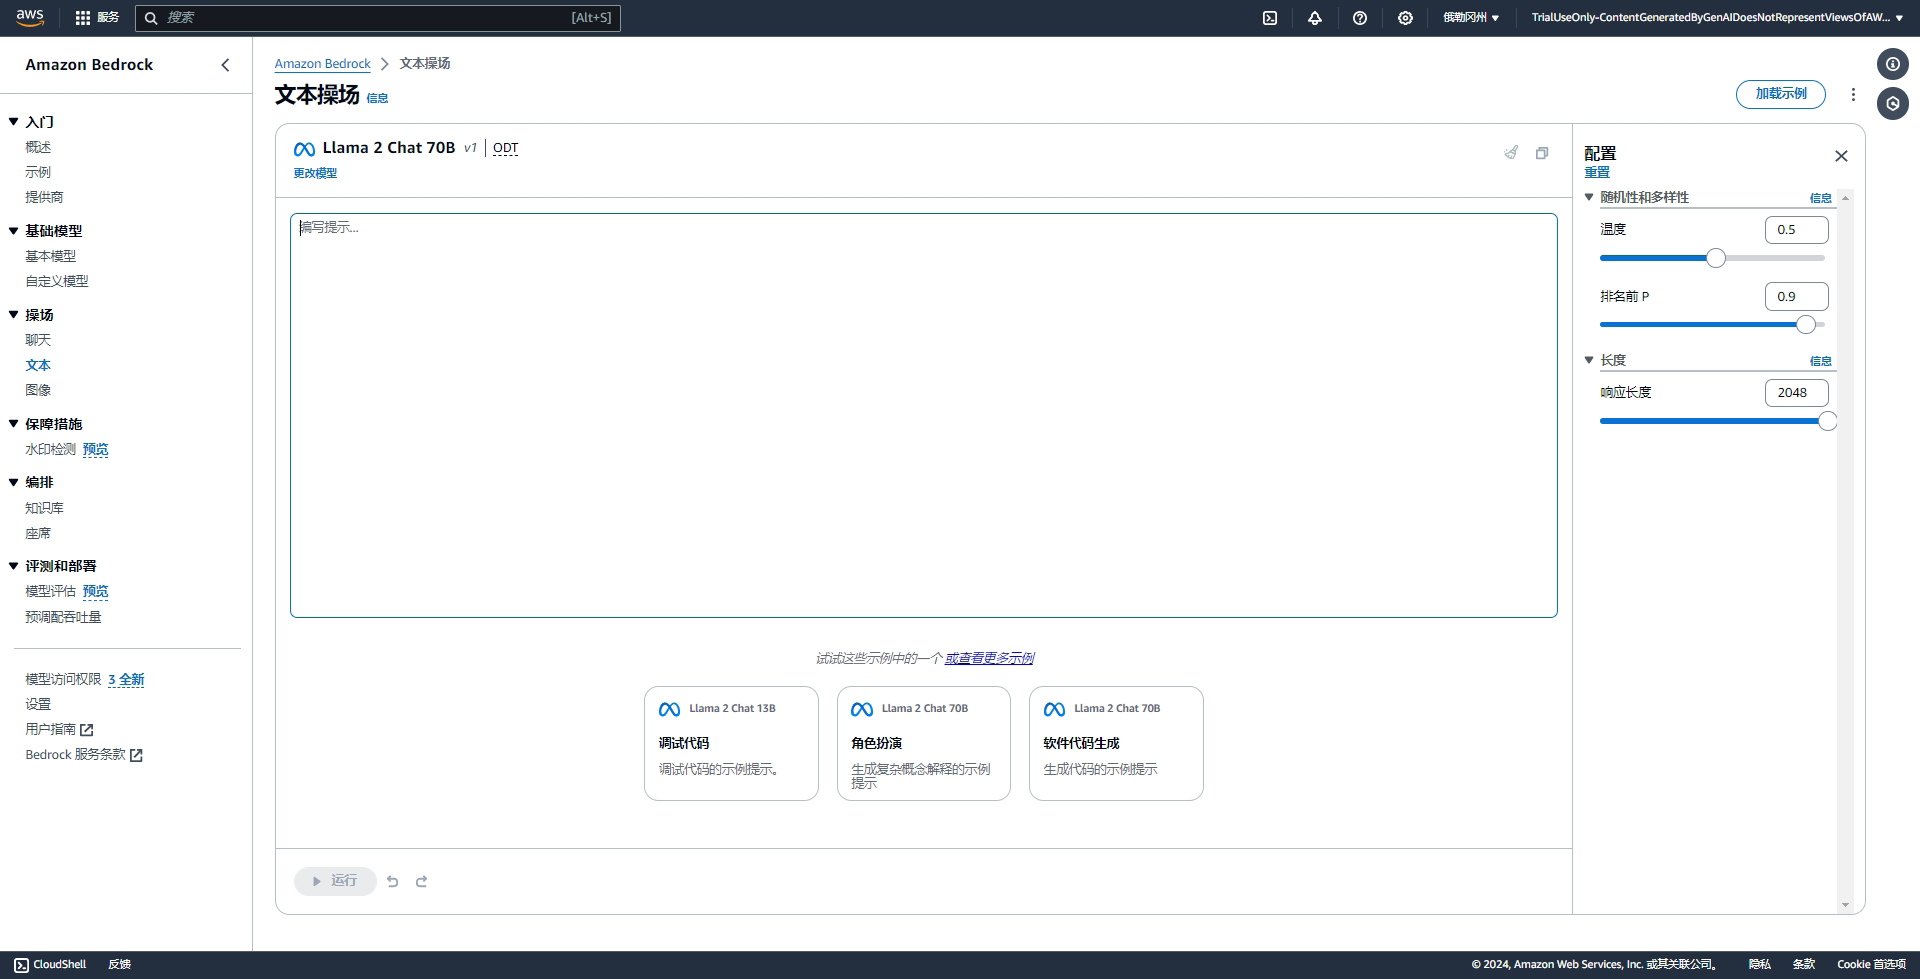Screen dimensions: 1920x979
Task: Switch to the 聊天 playground
Action: 38,340
